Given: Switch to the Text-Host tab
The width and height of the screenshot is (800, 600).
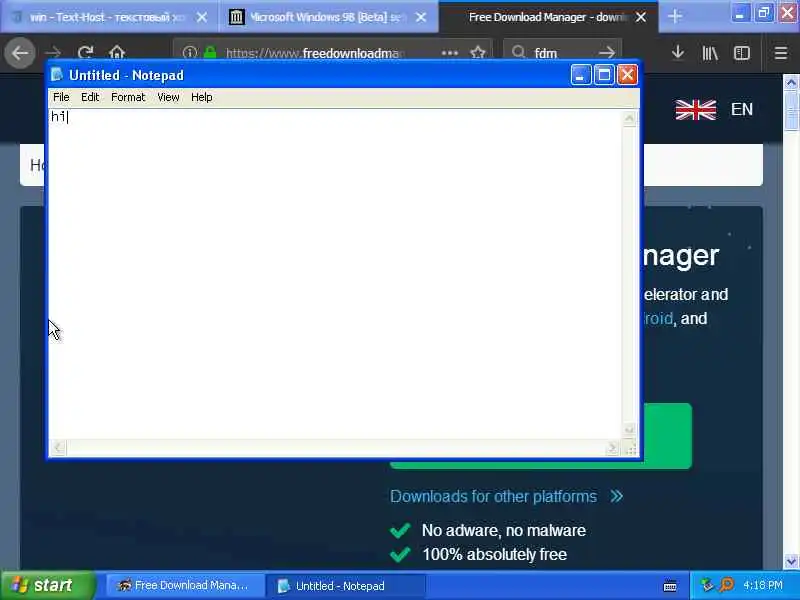Looking at the screenshot, I should 109,17.
